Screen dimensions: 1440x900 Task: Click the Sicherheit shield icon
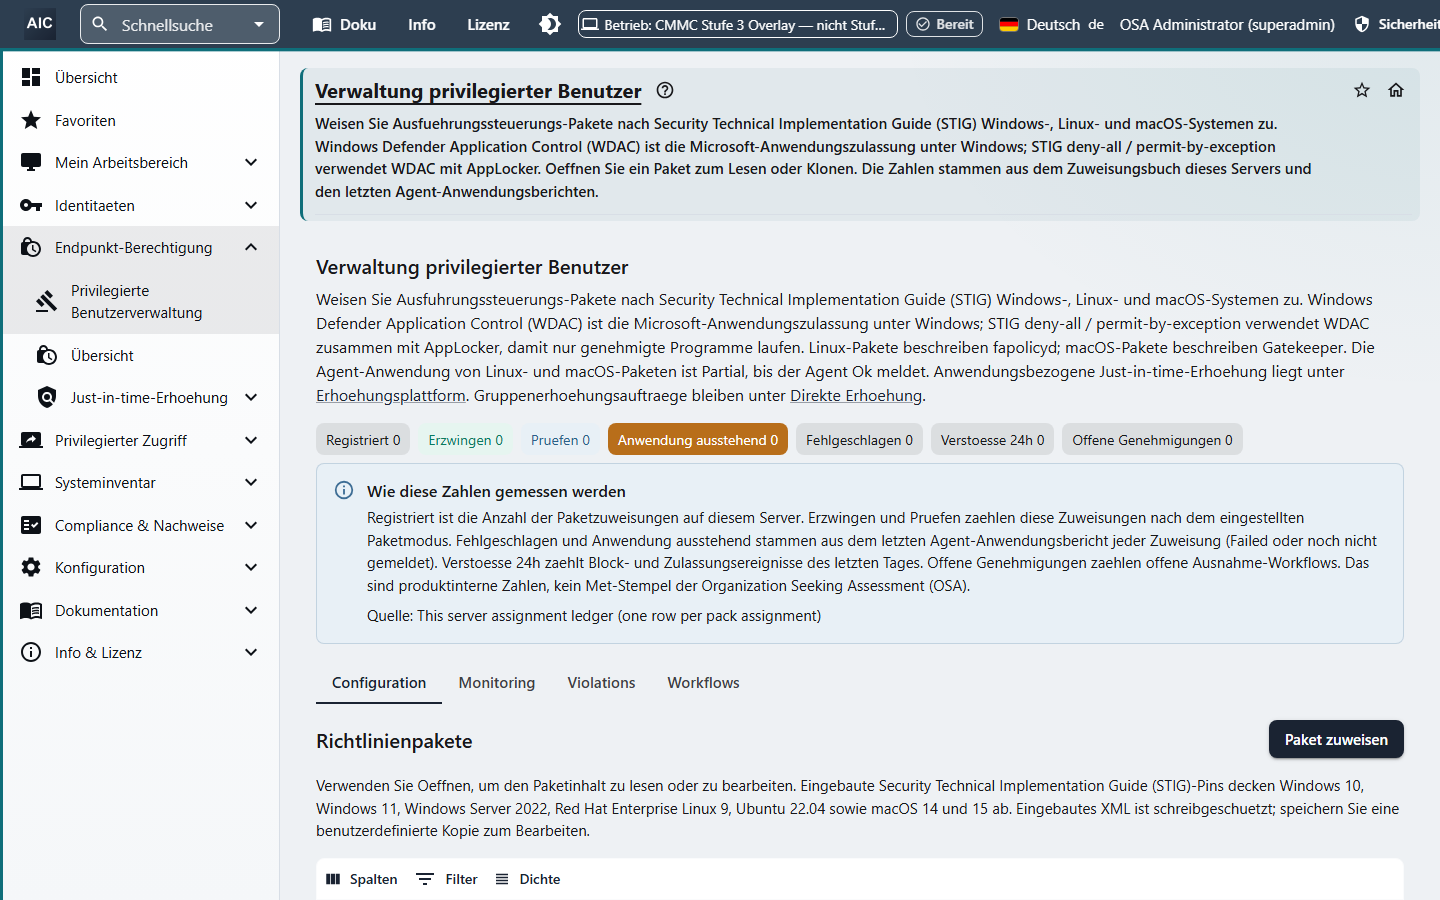[x=1362, y=24]
